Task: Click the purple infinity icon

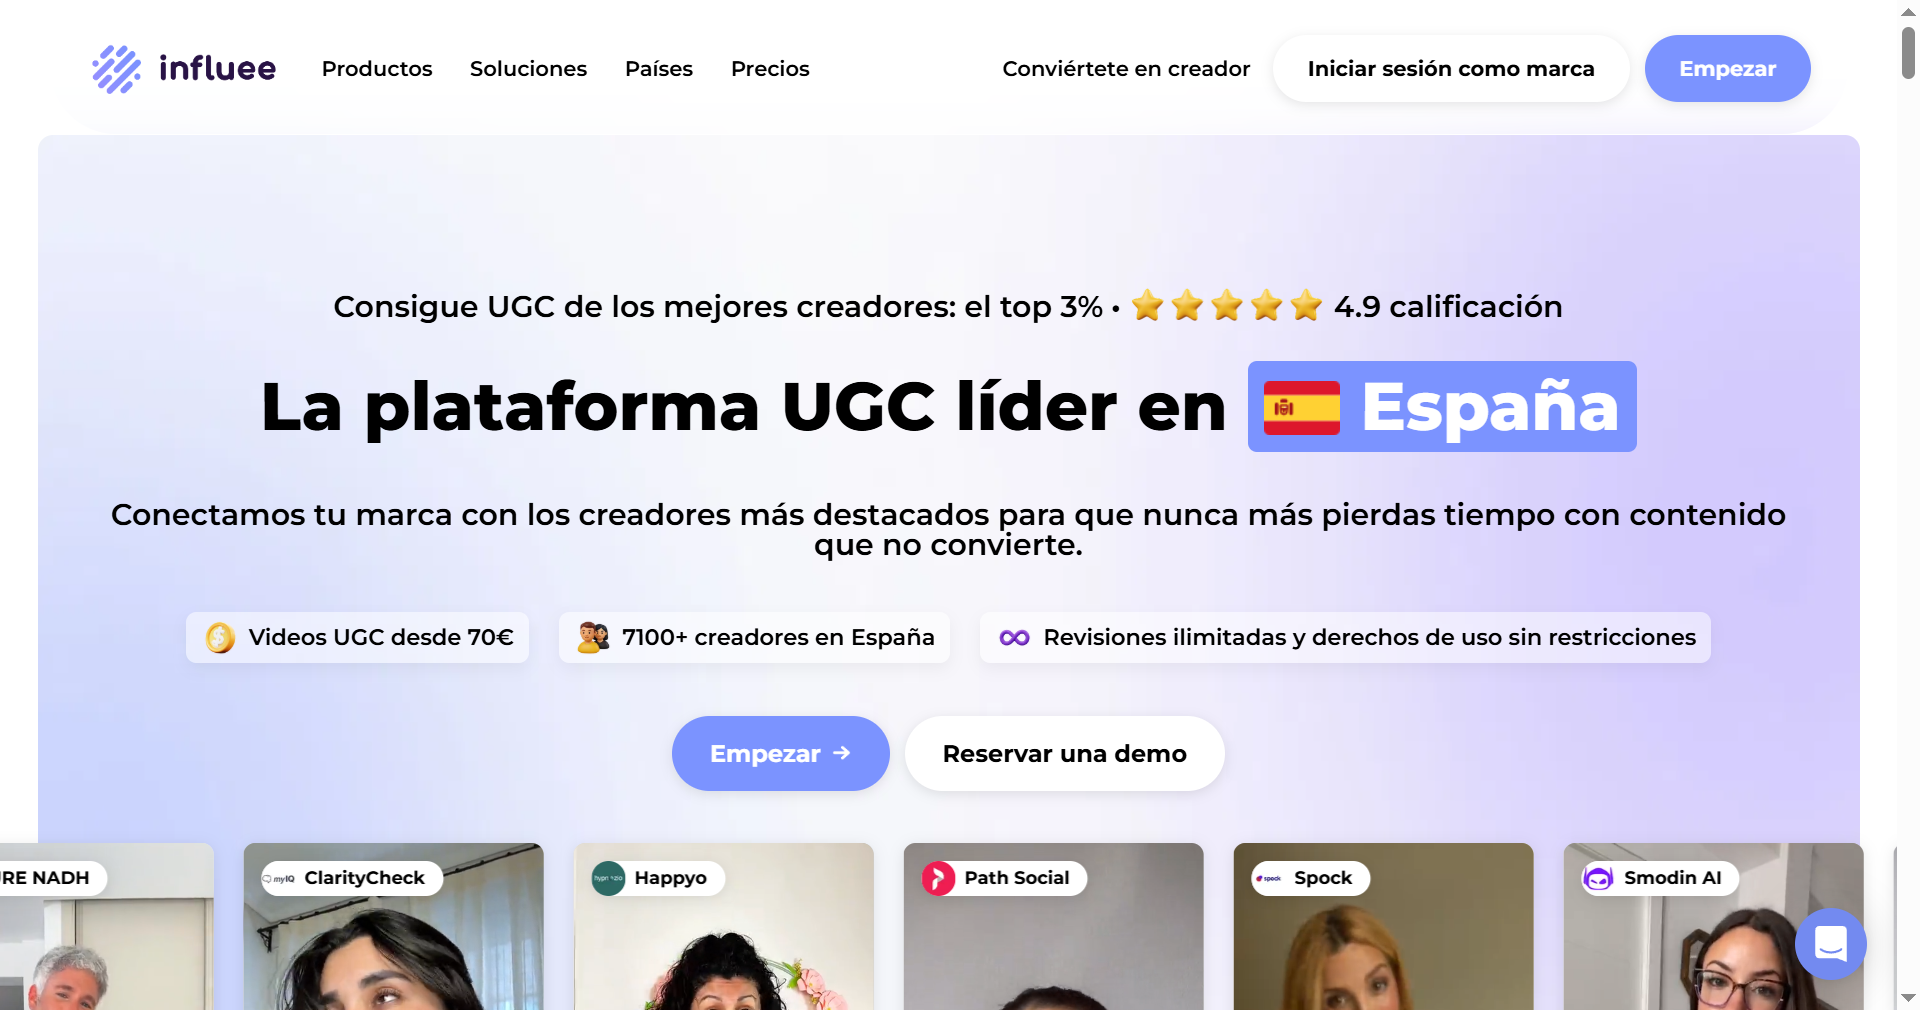Action: pos(1014,638)
